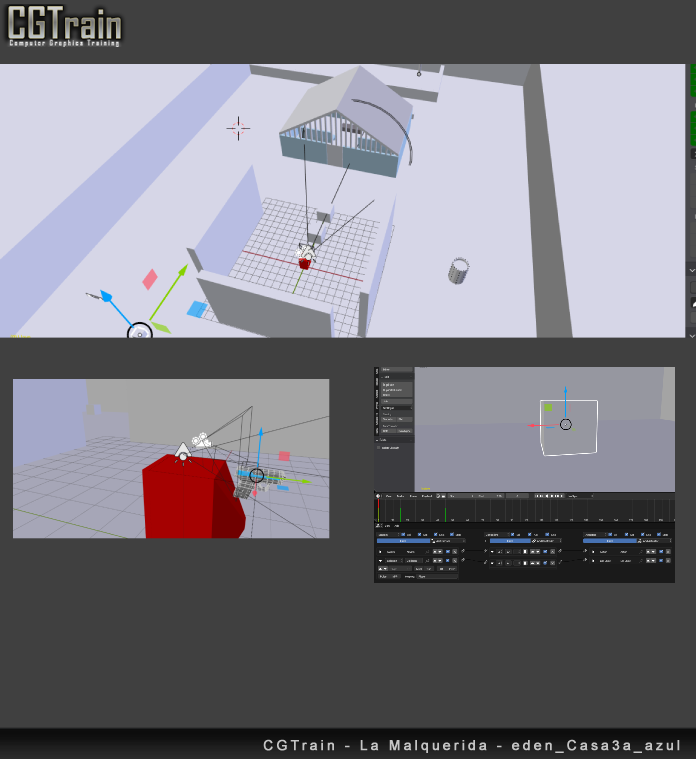Click green Y-axis arrow in main viewport

click(181, 270)
